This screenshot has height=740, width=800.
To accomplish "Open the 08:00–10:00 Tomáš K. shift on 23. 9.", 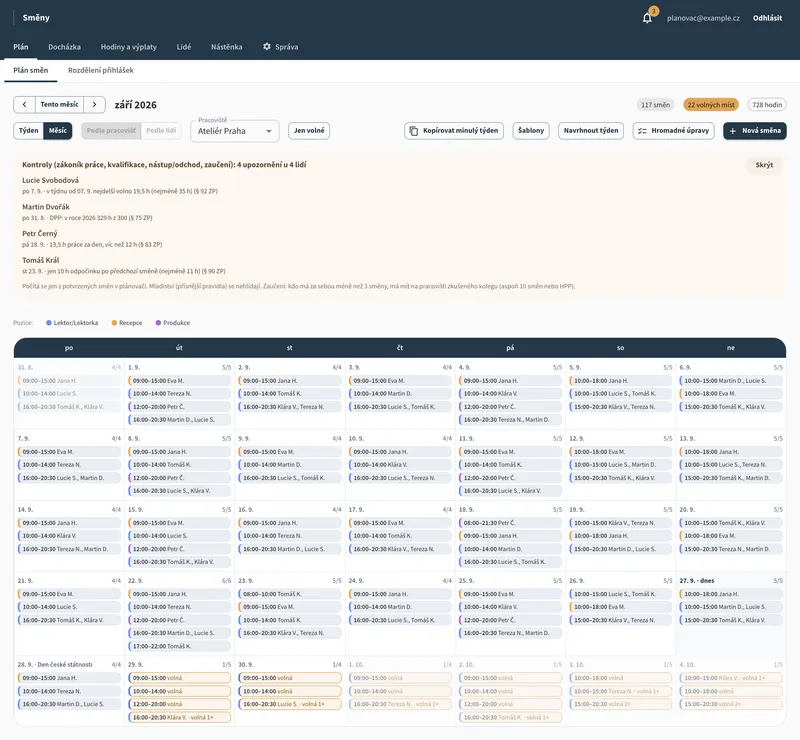I will 290,594.
